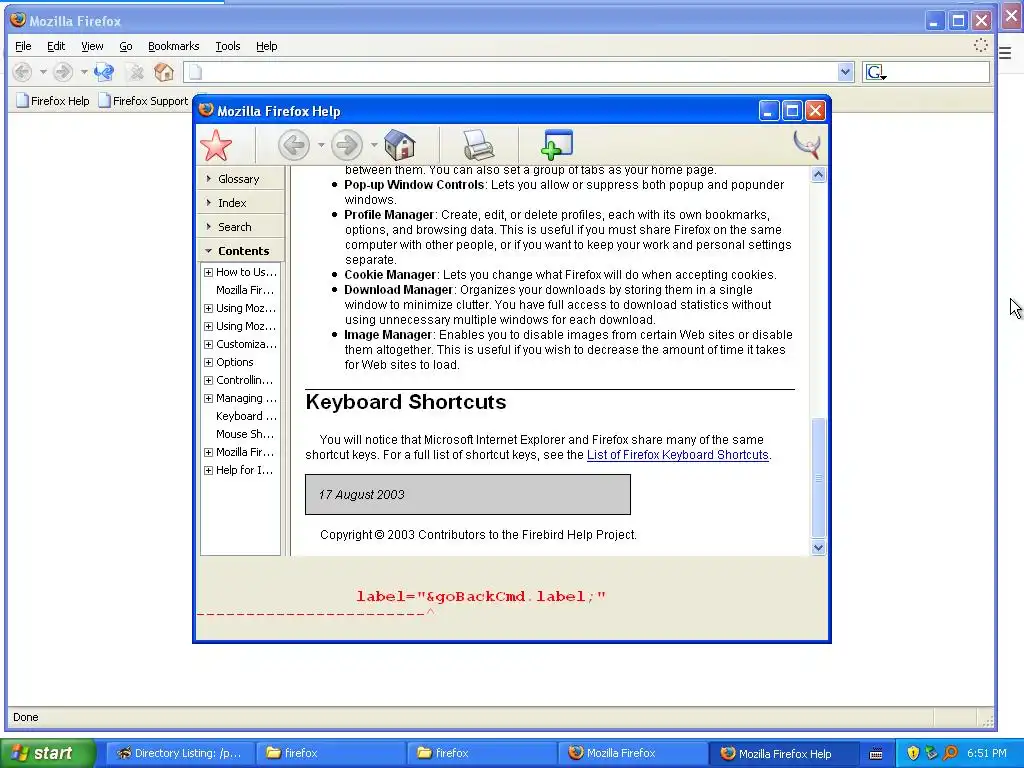Click the help content scroll up arrow
Image resolution: width=1024 pixels, height=768 pixels.
[x=818, y=175]
